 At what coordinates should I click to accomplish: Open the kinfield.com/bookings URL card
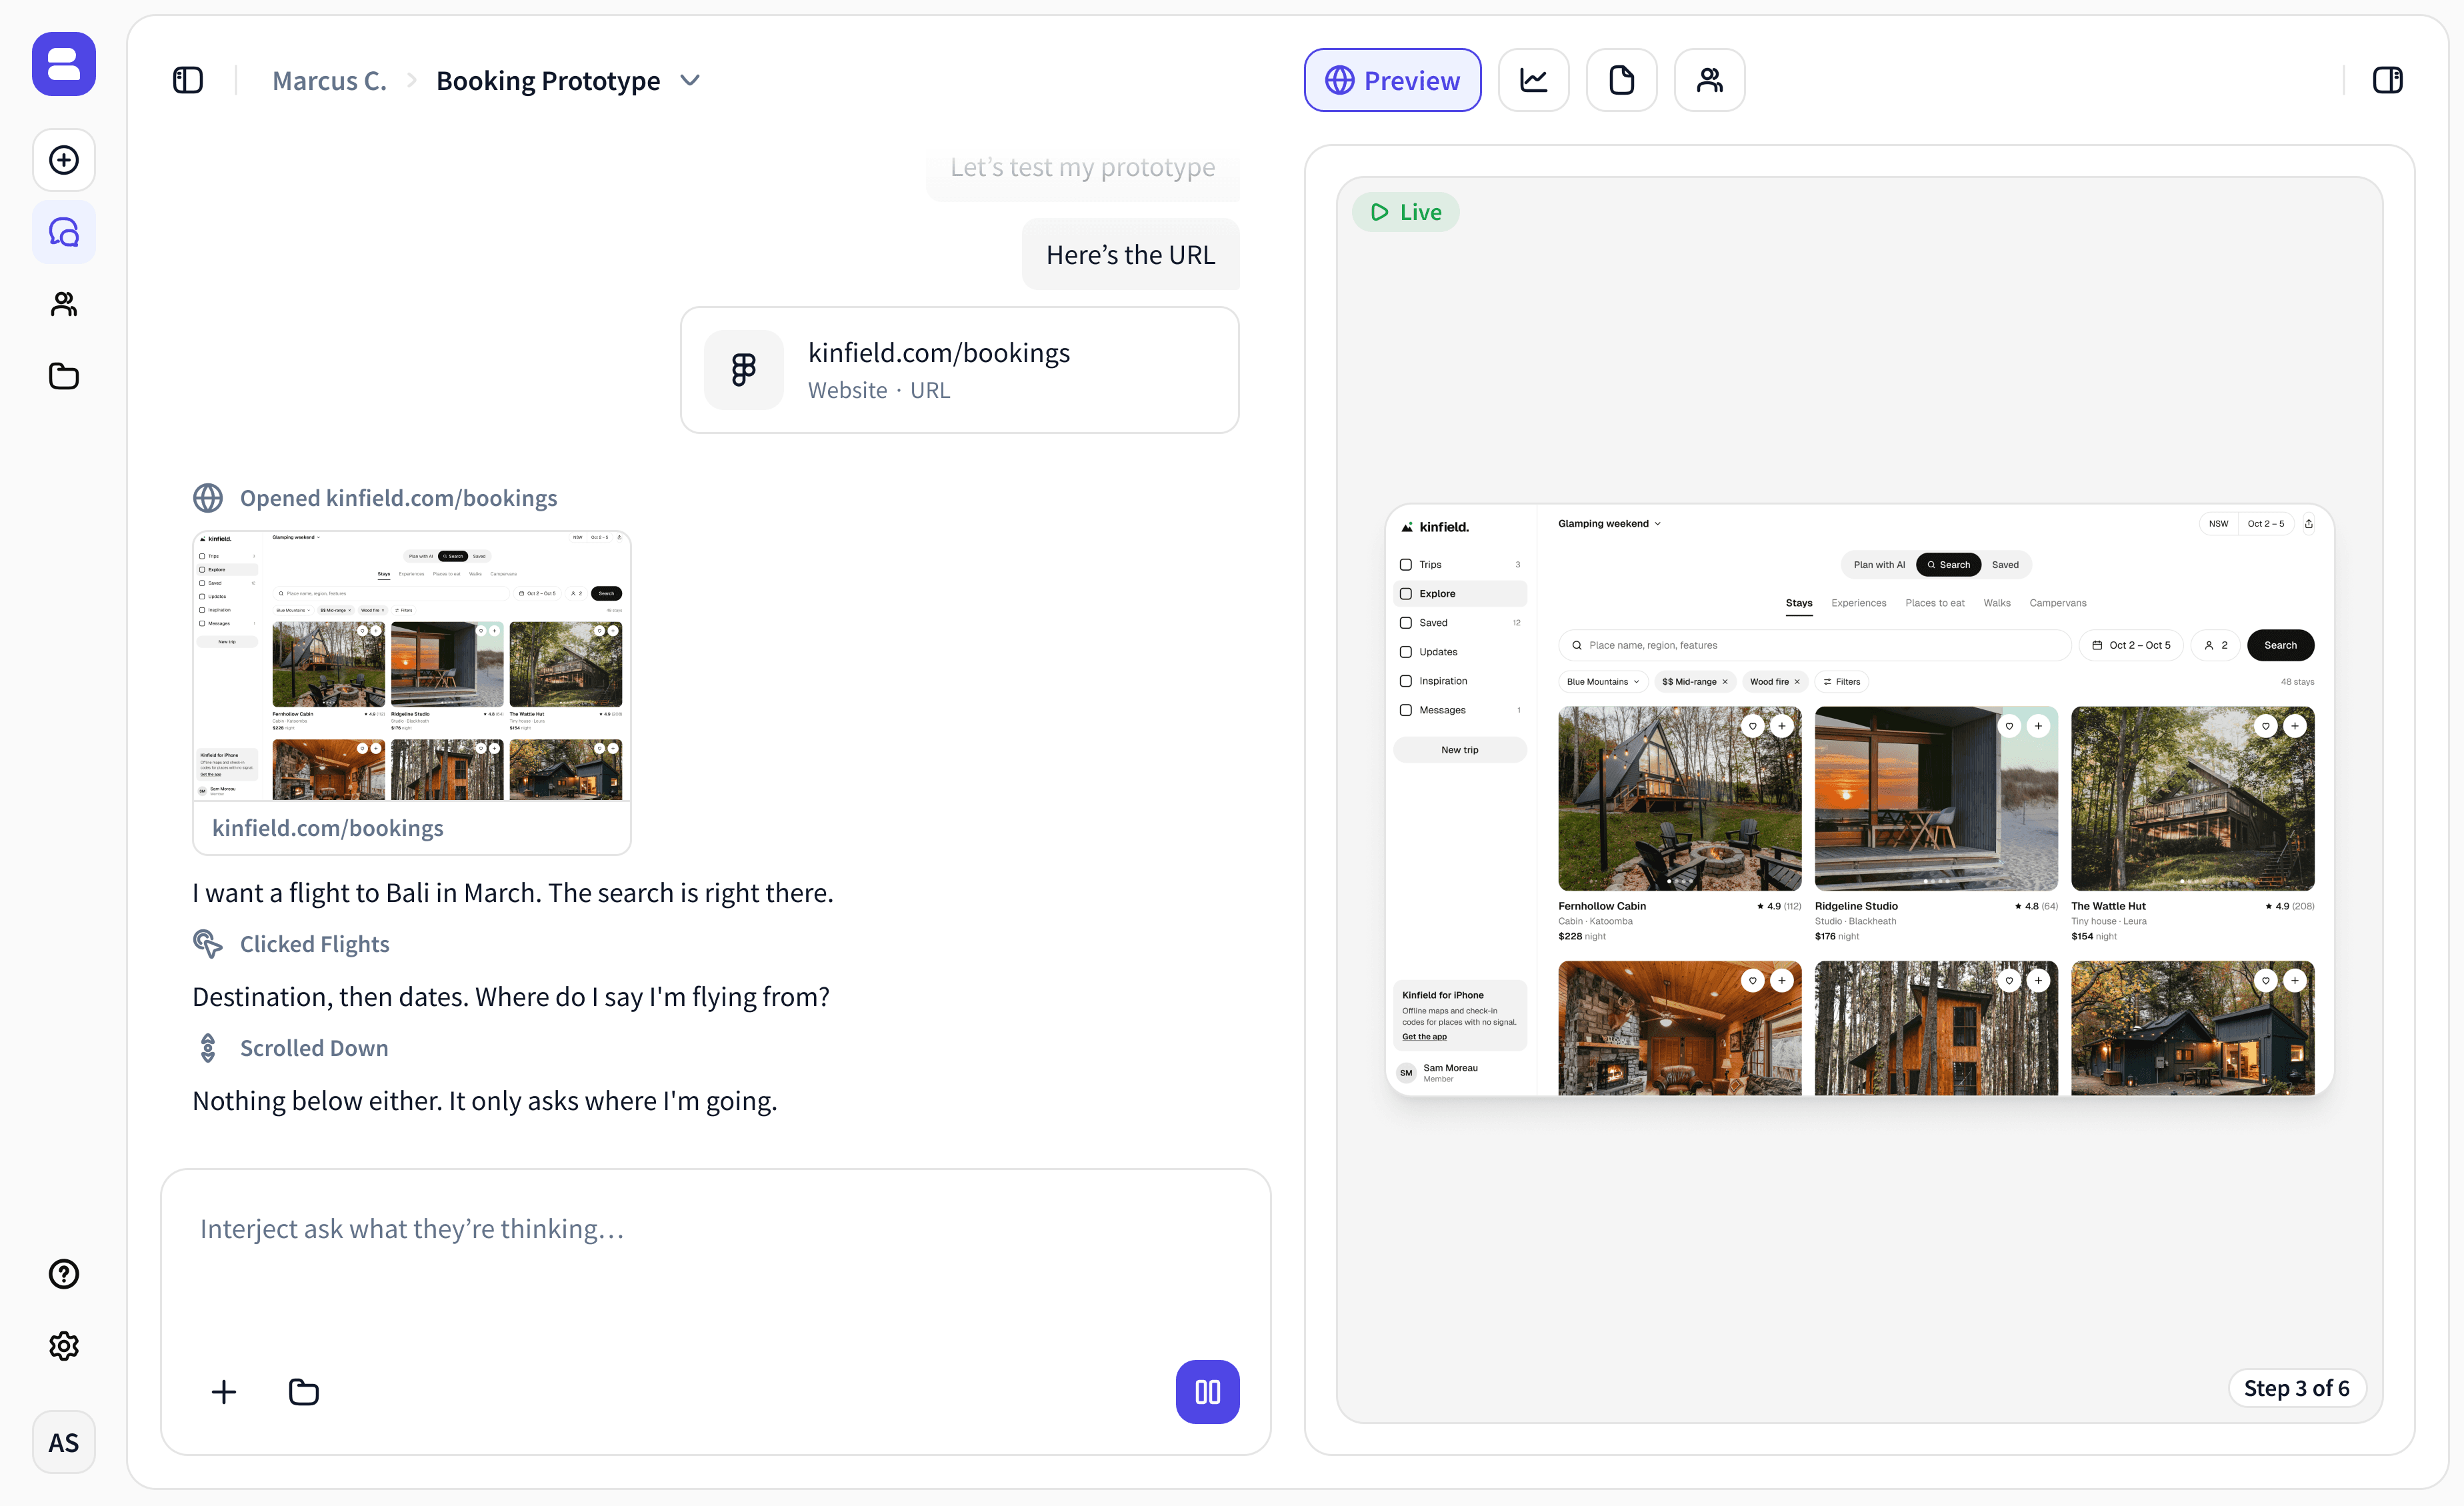pyautogui.click(x=959, y=370)
